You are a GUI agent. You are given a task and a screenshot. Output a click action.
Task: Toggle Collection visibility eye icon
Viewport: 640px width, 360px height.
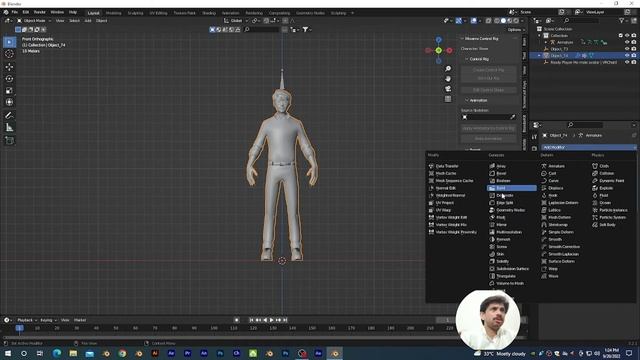tap(627, 36)
